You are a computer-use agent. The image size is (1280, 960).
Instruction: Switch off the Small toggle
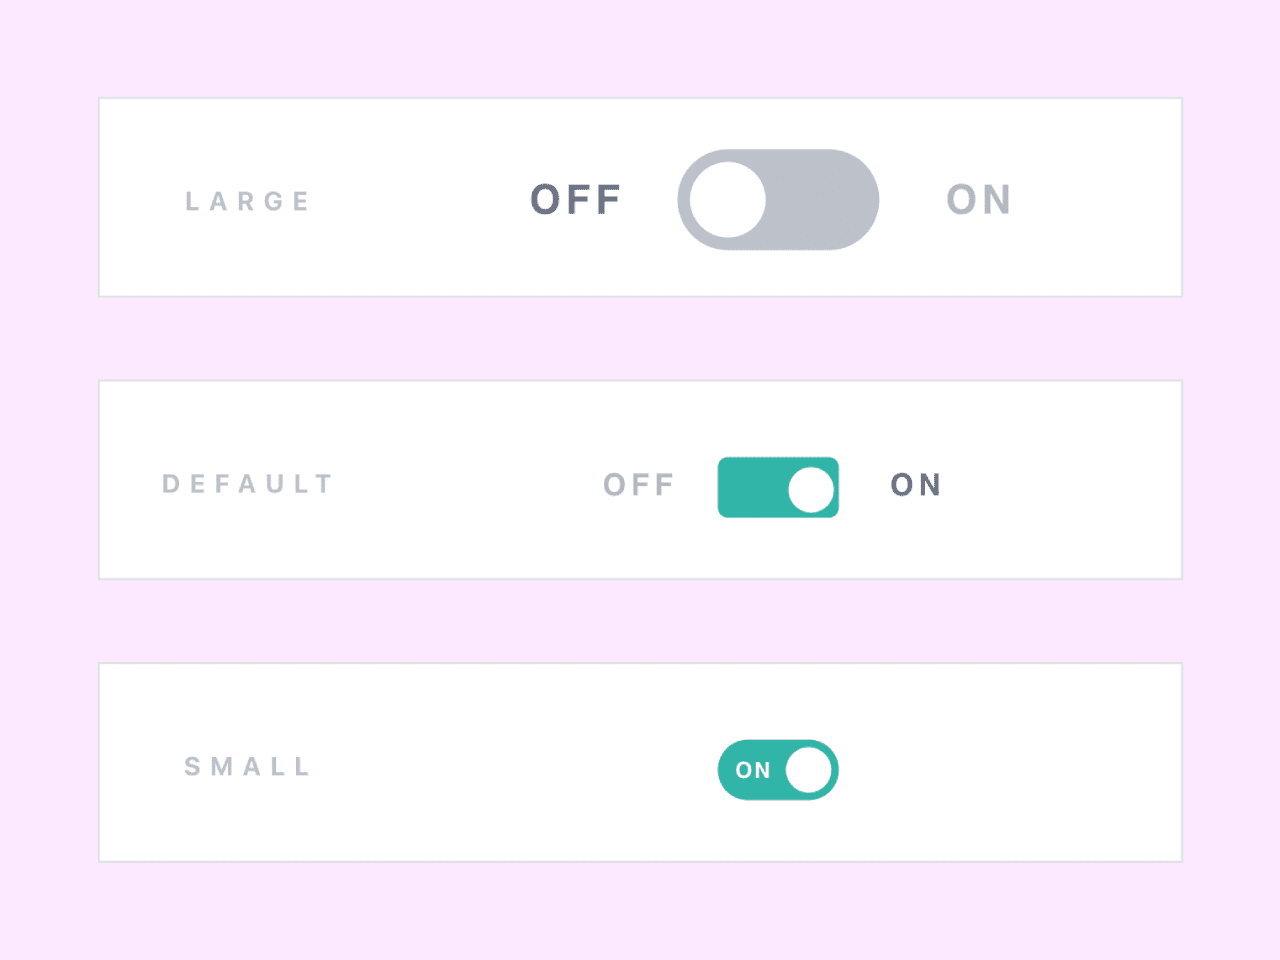[x=778, y=770]
